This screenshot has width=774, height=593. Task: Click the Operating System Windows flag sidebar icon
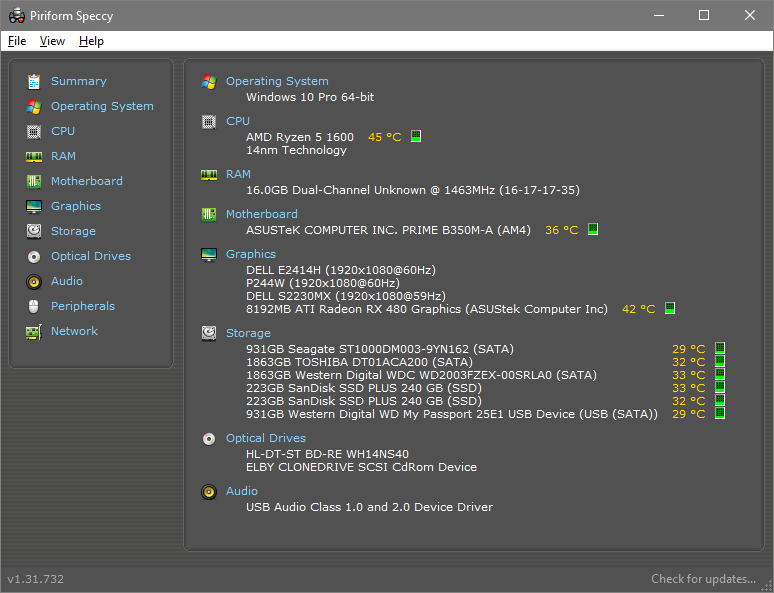click(x=34, y=106)
